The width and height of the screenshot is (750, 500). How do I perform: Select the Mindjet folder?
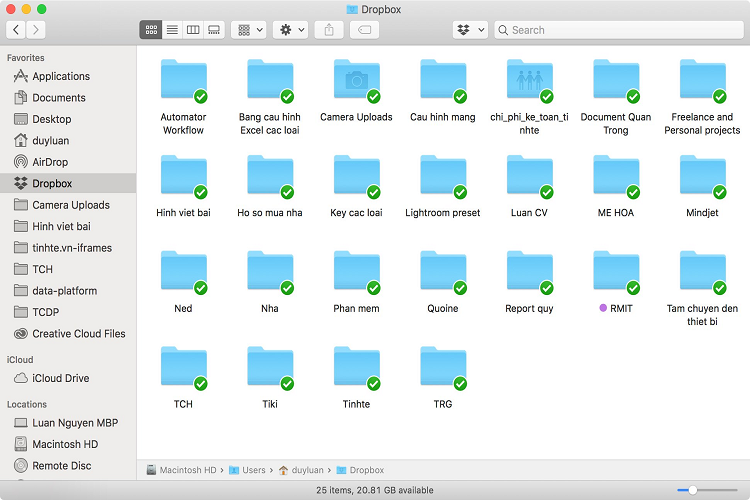click(703, 176)
